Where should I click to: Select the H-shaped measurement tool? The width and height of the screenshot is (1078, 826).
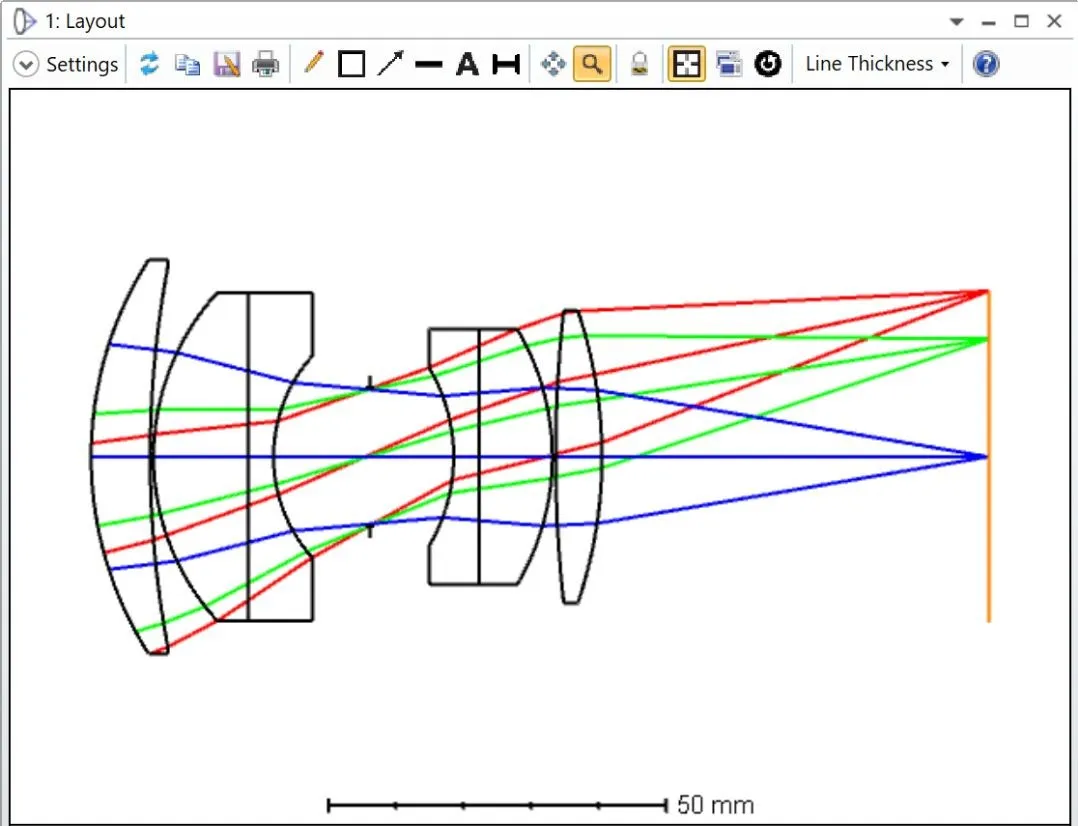(506, 65)
